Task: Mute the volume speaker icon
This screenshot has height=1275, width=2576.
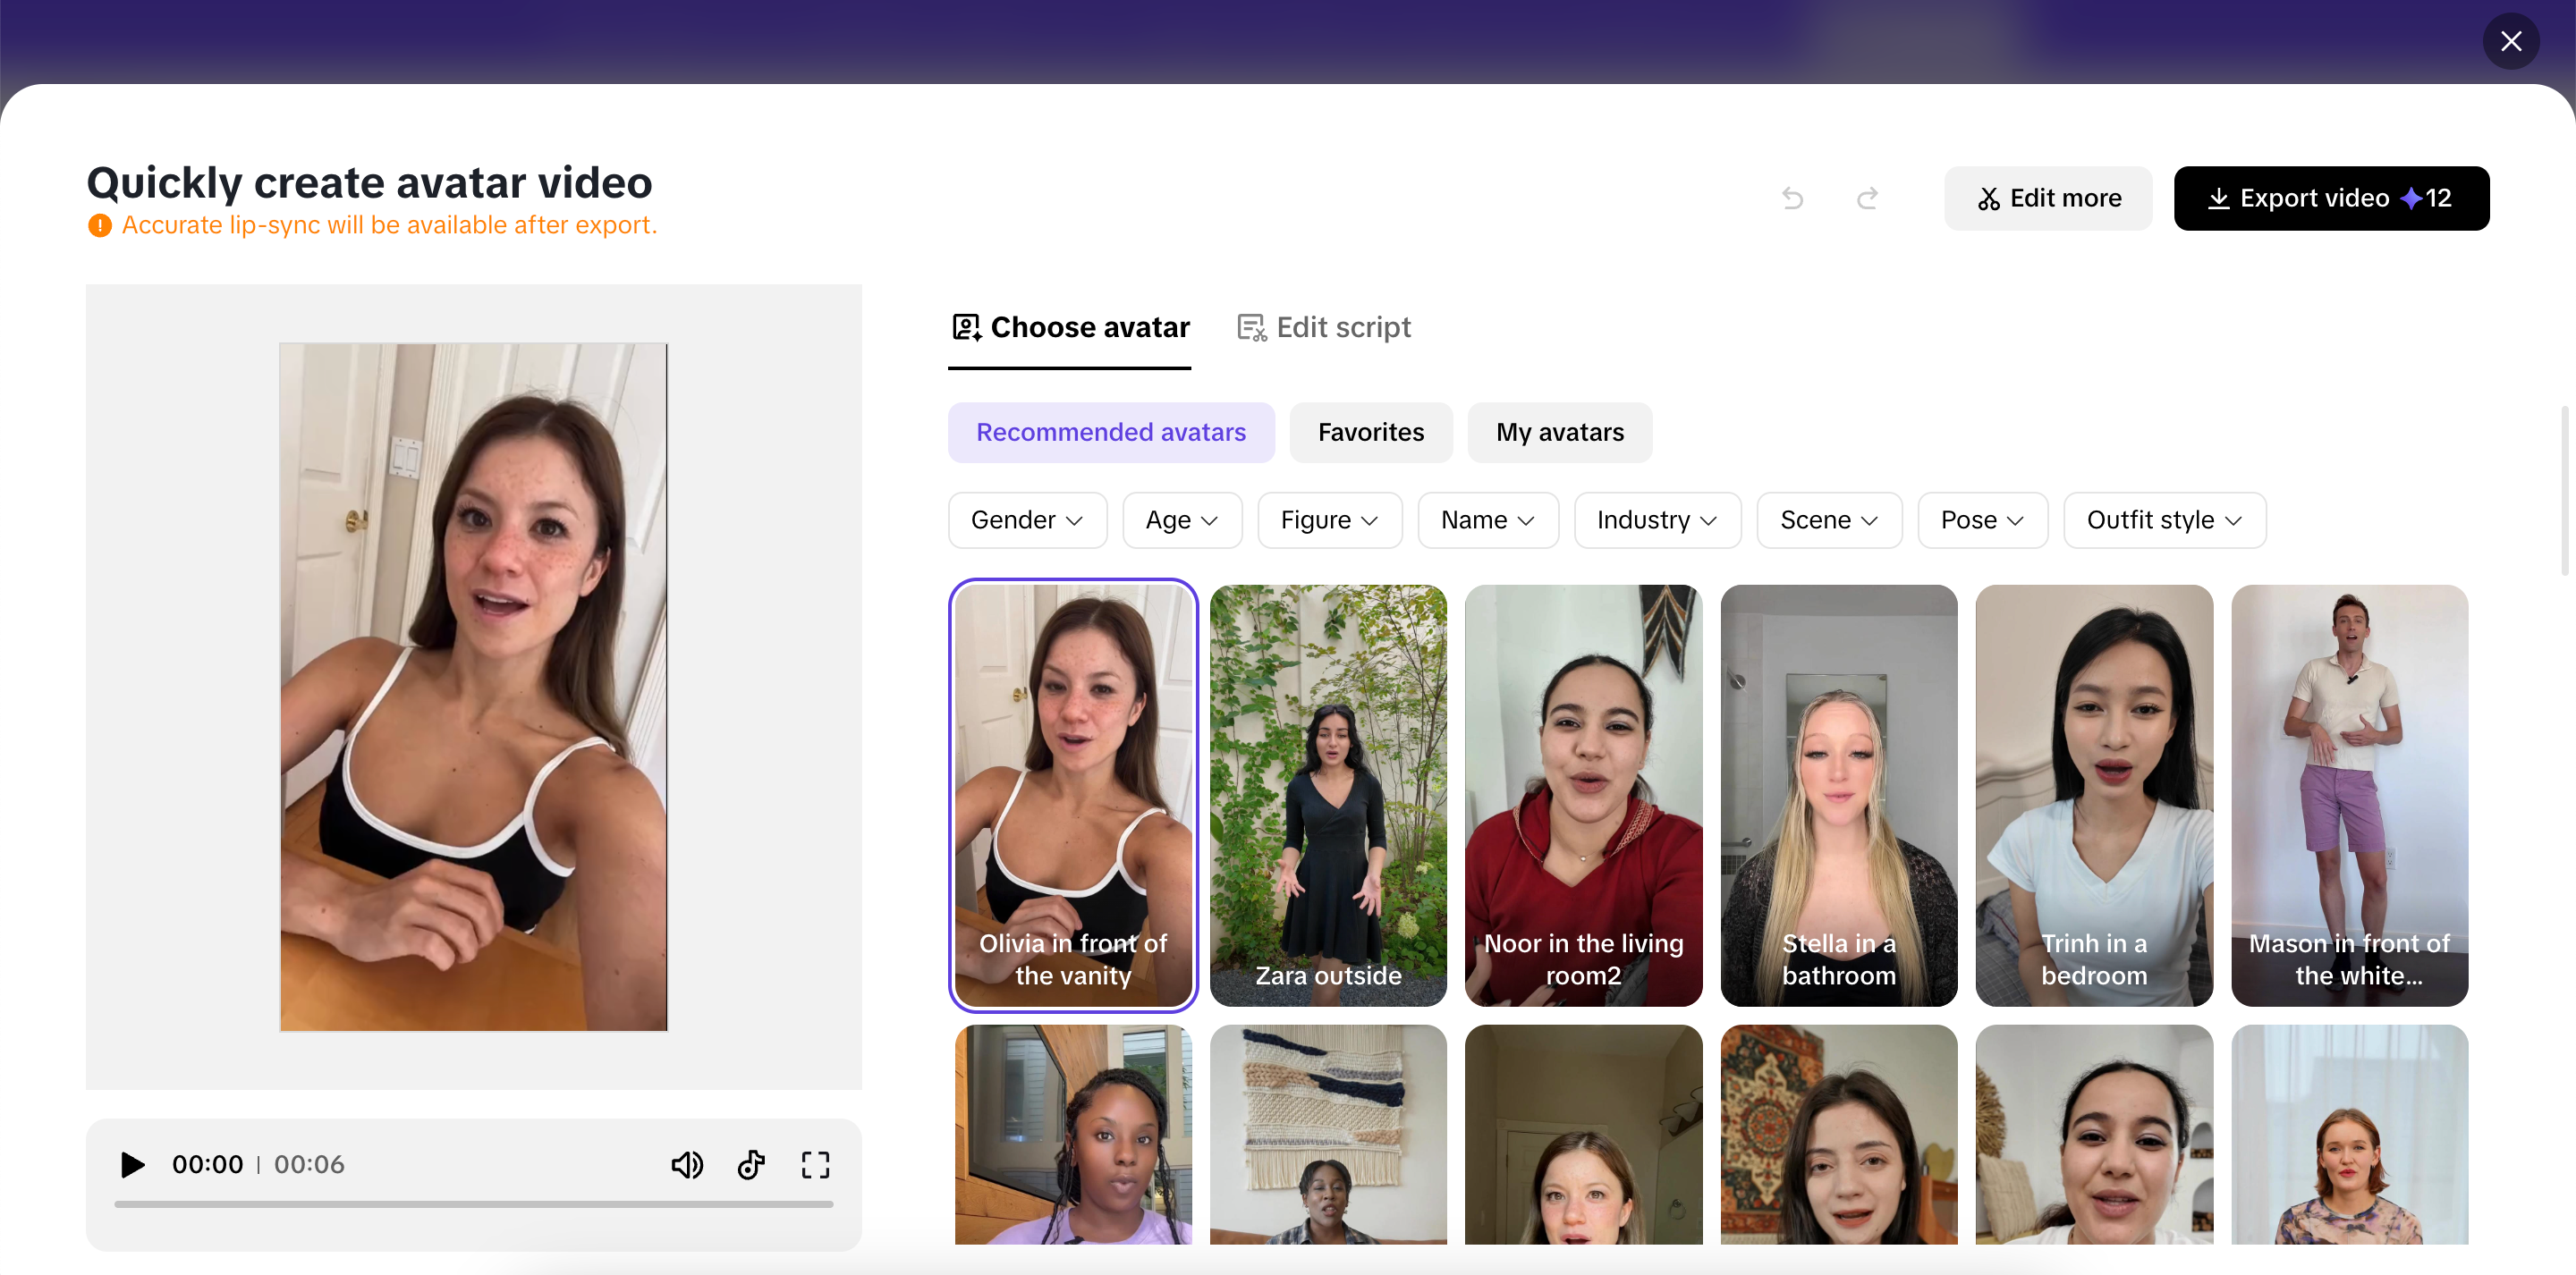Action: (x=686, y=1164)
